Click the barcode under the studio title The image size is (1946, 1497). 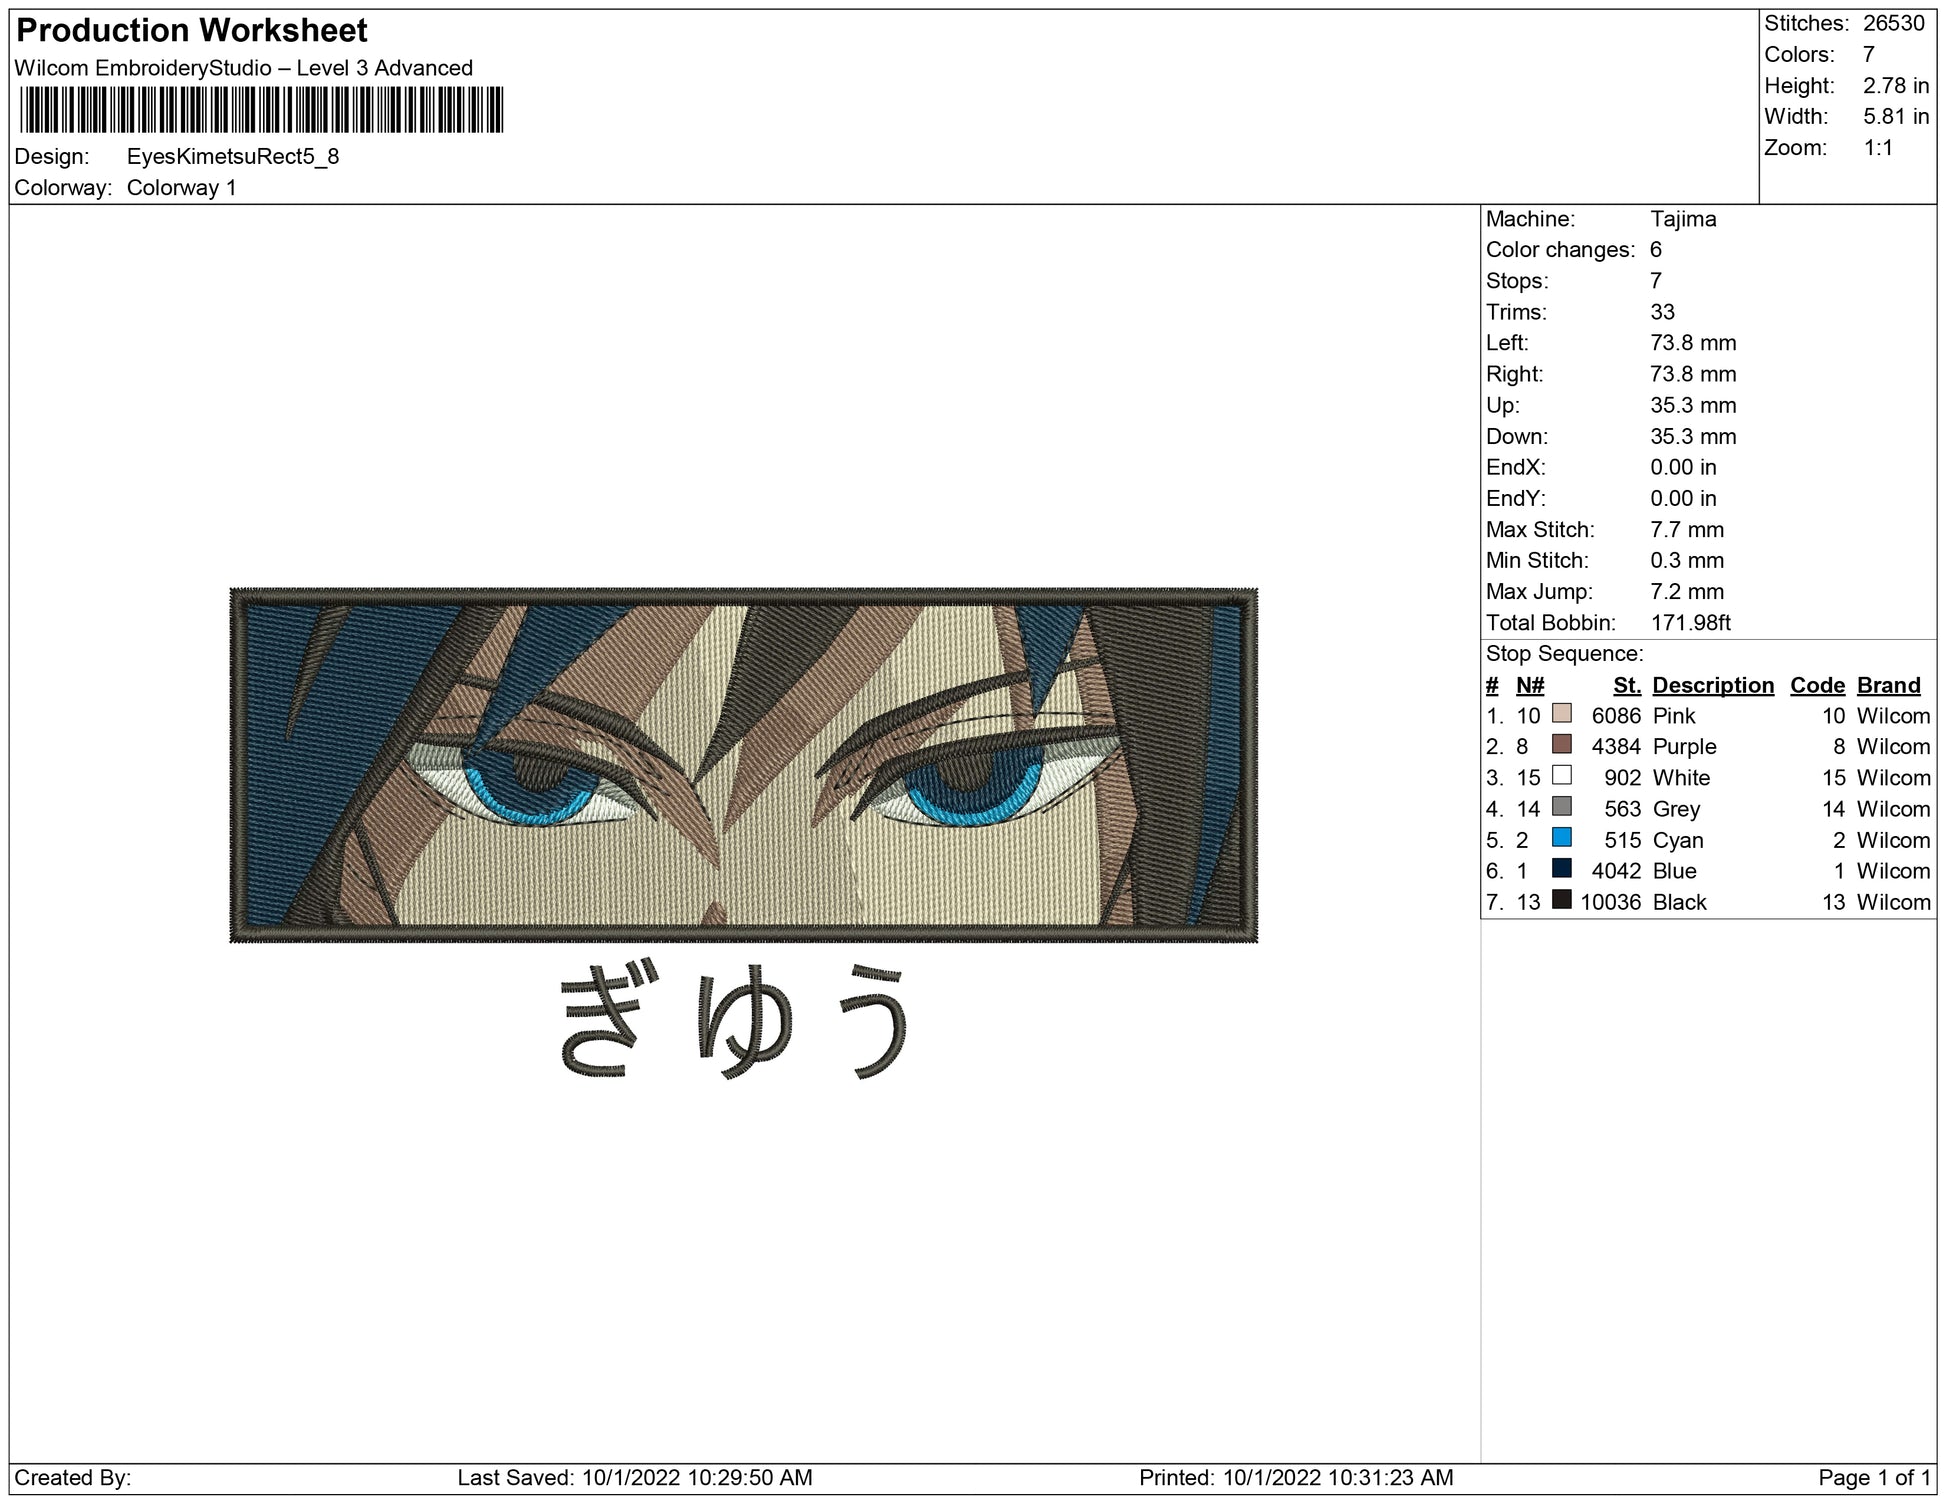261,110
